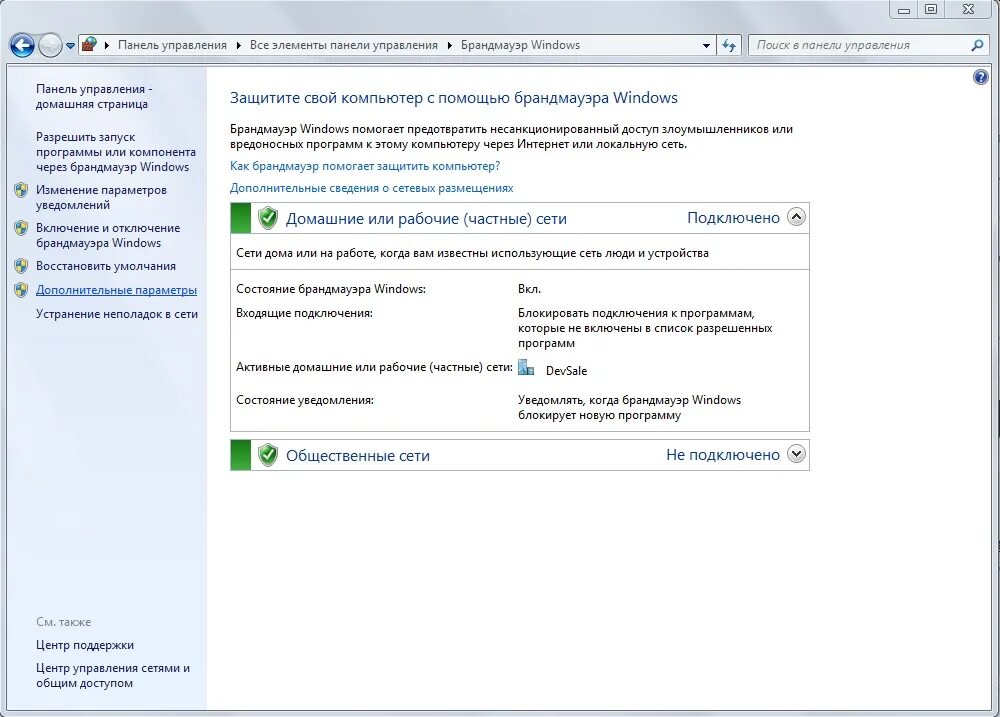Expand arrow after 'Панель управления' breadcrumb
Viewport: 1000px width, 717px height.
tap(239, 45)
